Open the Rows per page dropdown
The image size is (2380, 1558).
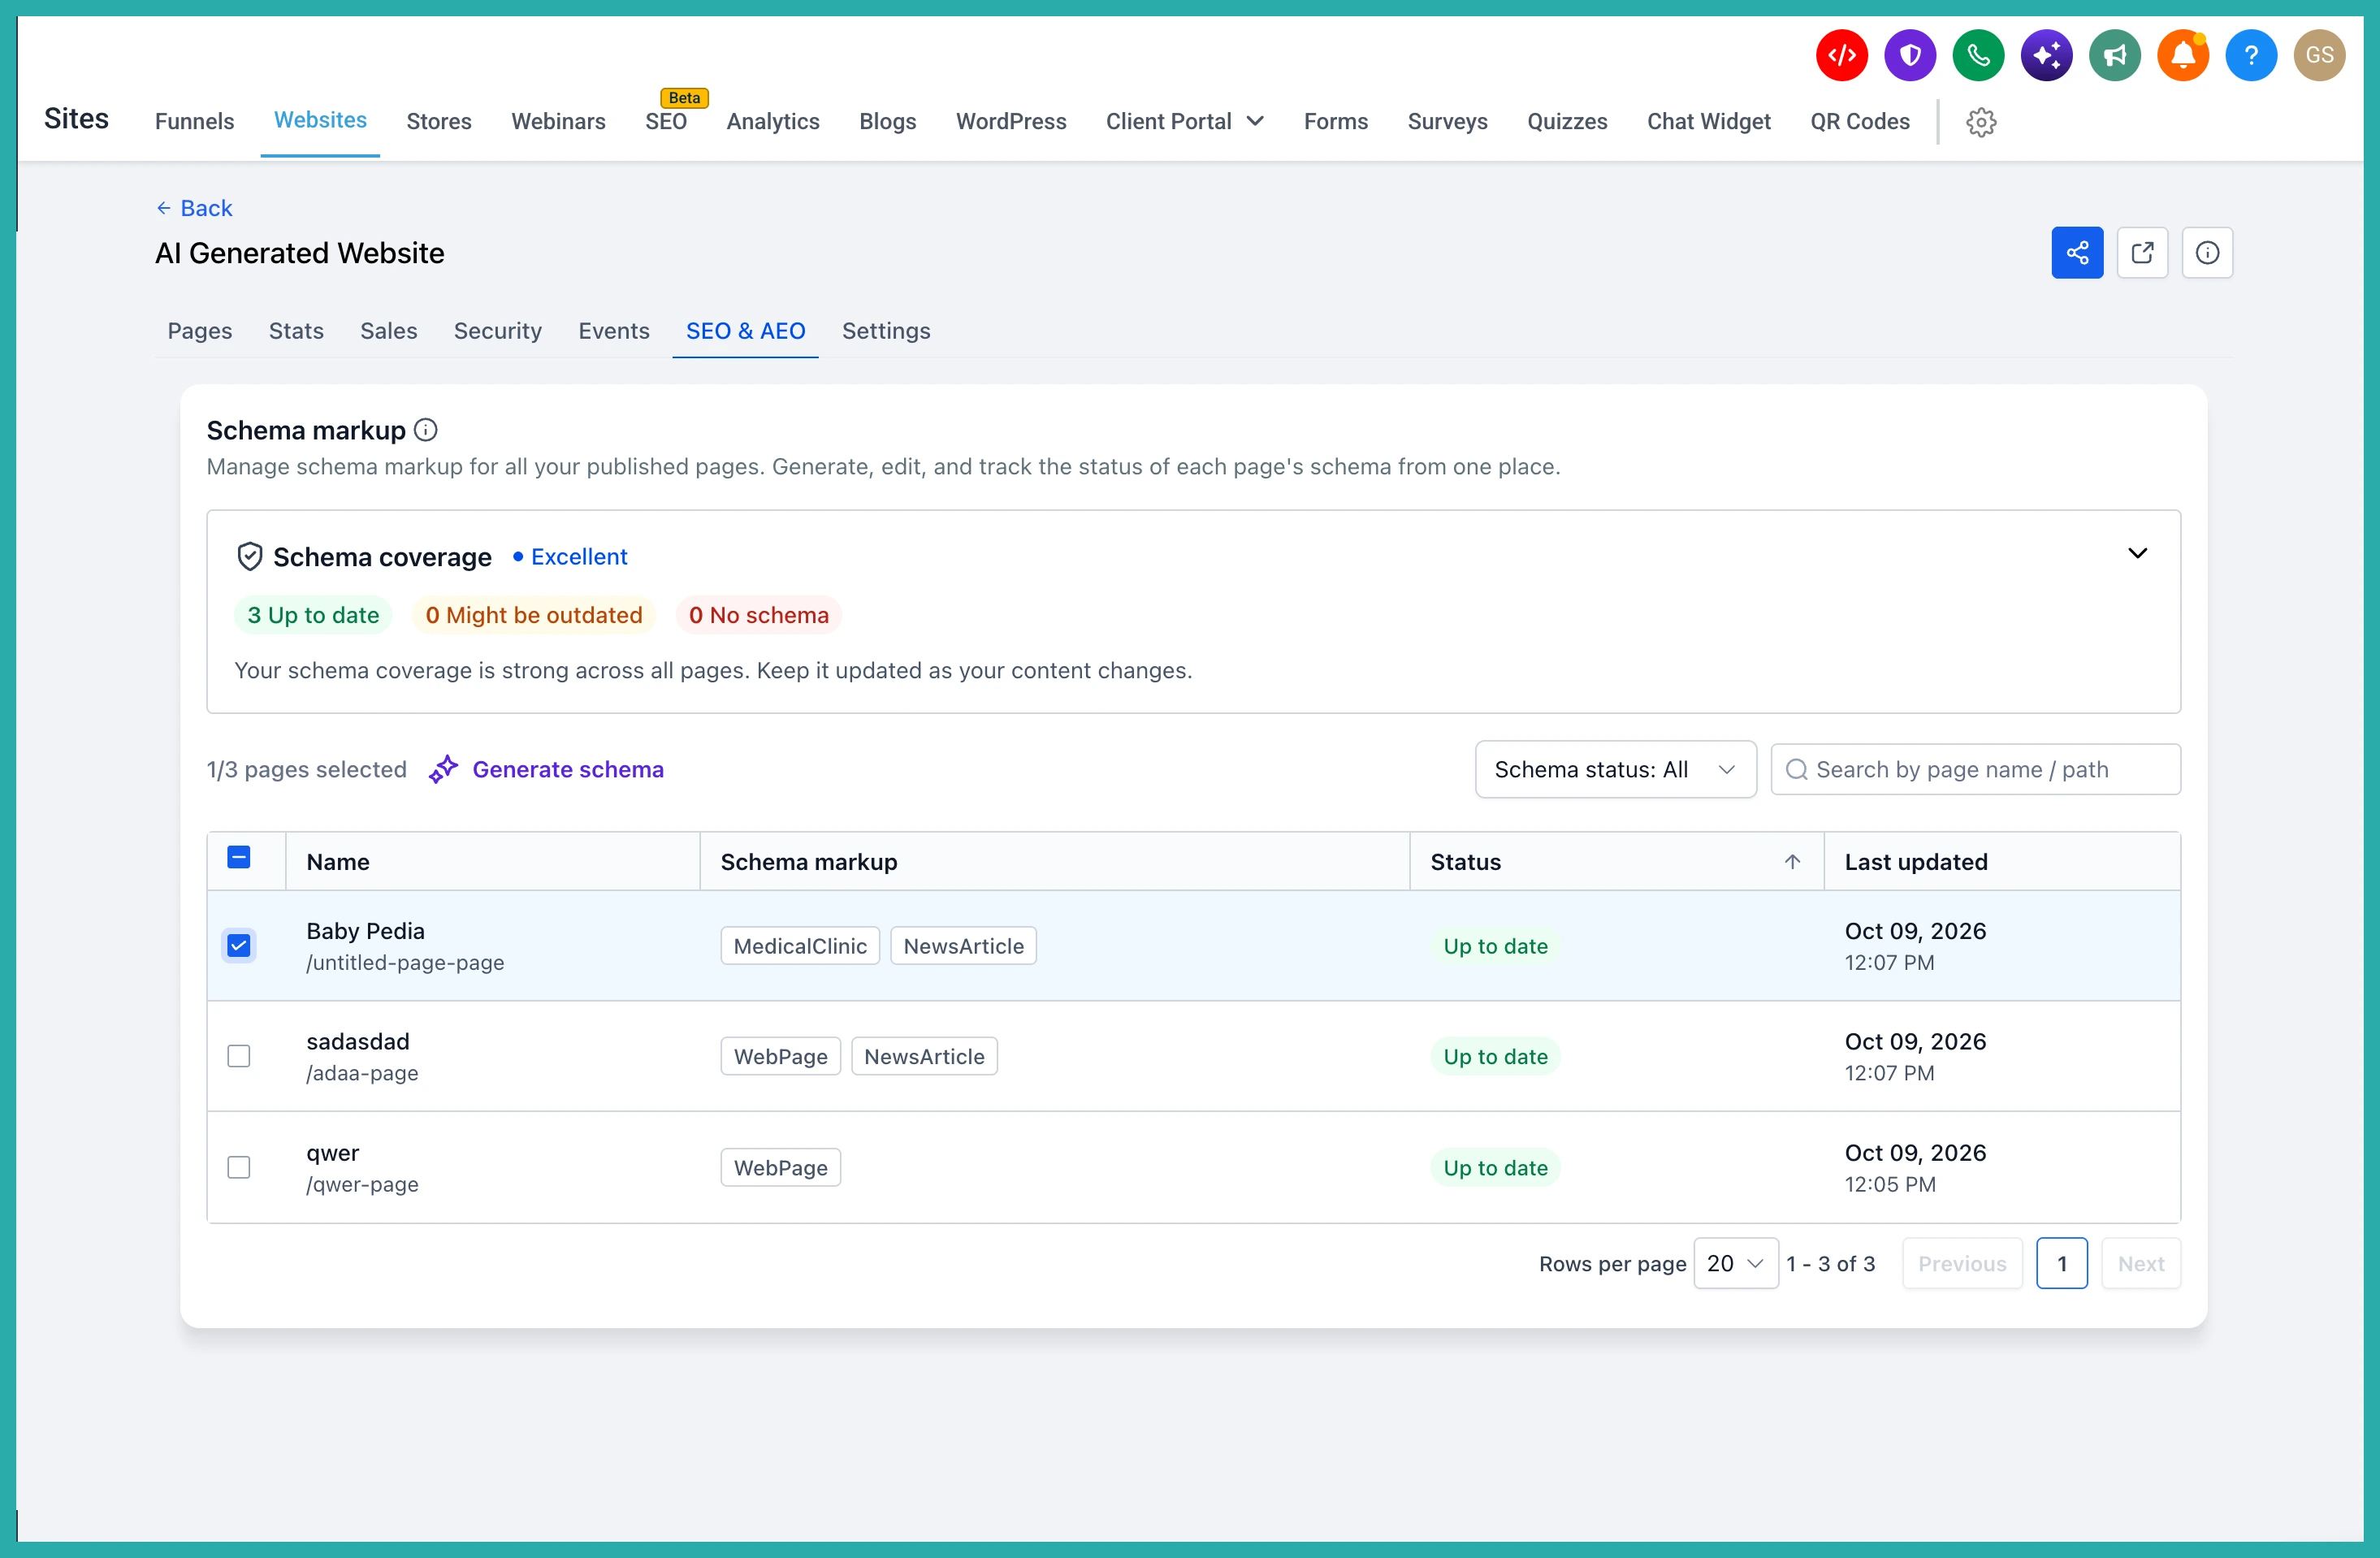(x=1735, y=1263)
